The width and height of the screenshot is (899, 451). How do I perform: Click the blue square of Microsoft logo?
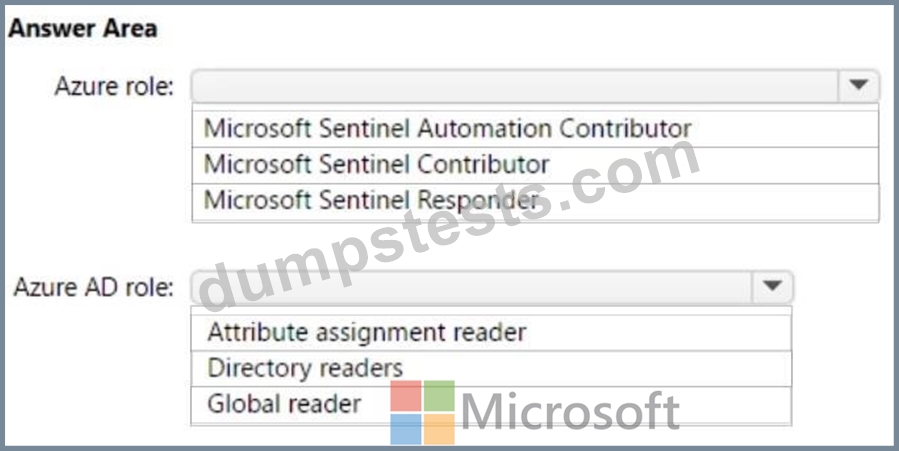tap(406, 429)
